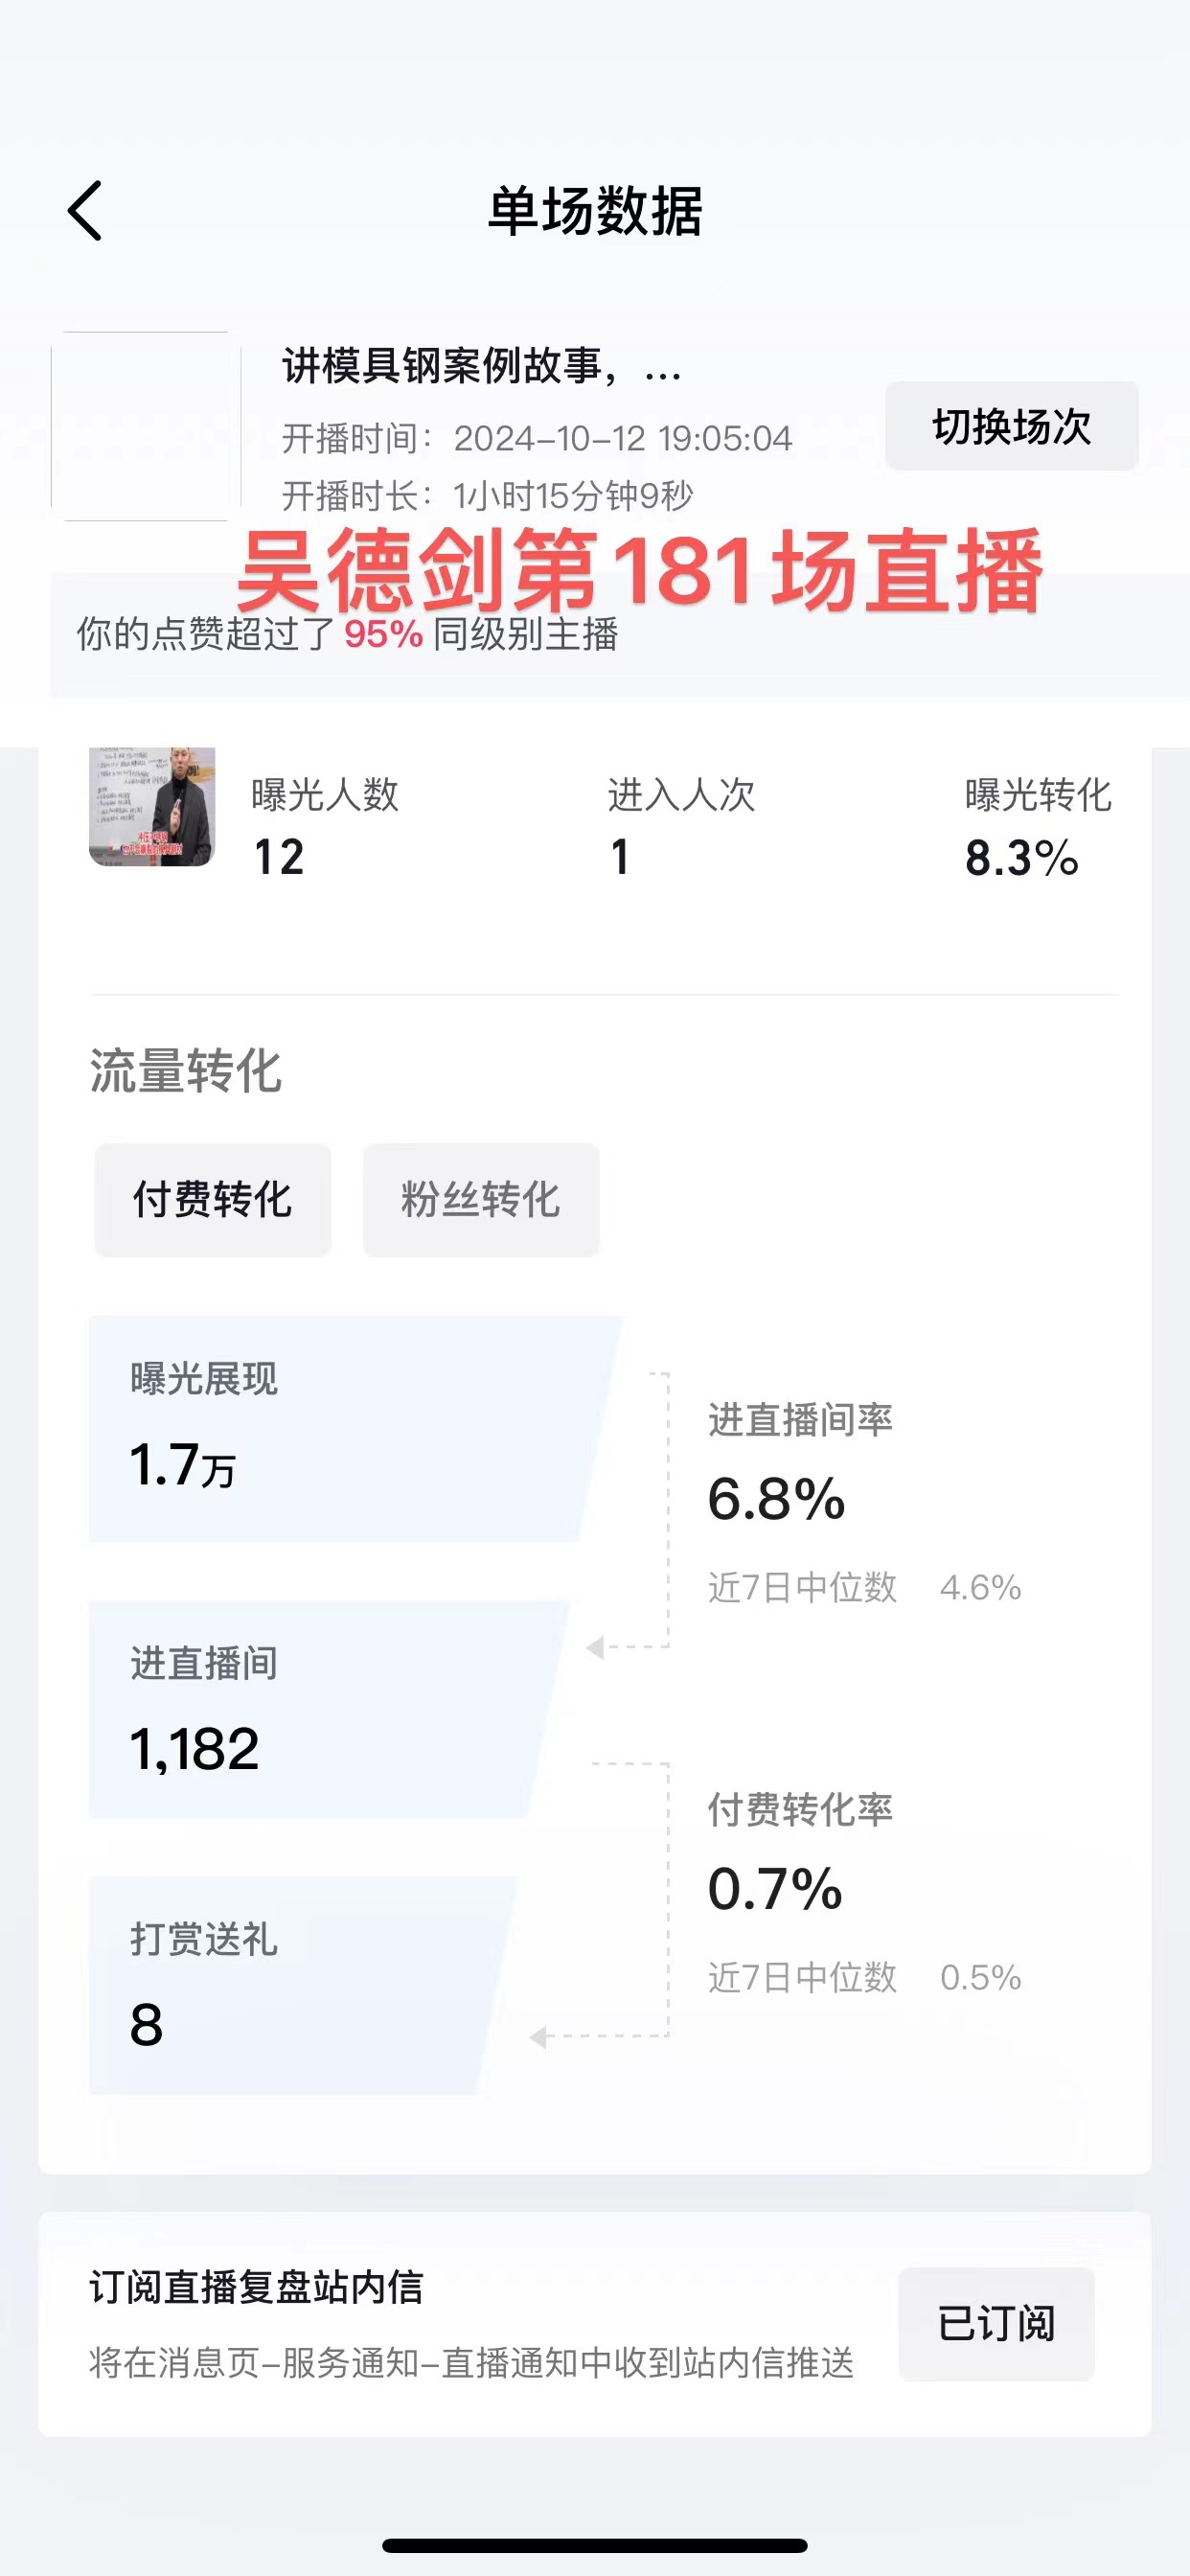Switch to the 粉丝转化 tab
This screenshot has height=2576, width=1190.
click(480, 1200)
